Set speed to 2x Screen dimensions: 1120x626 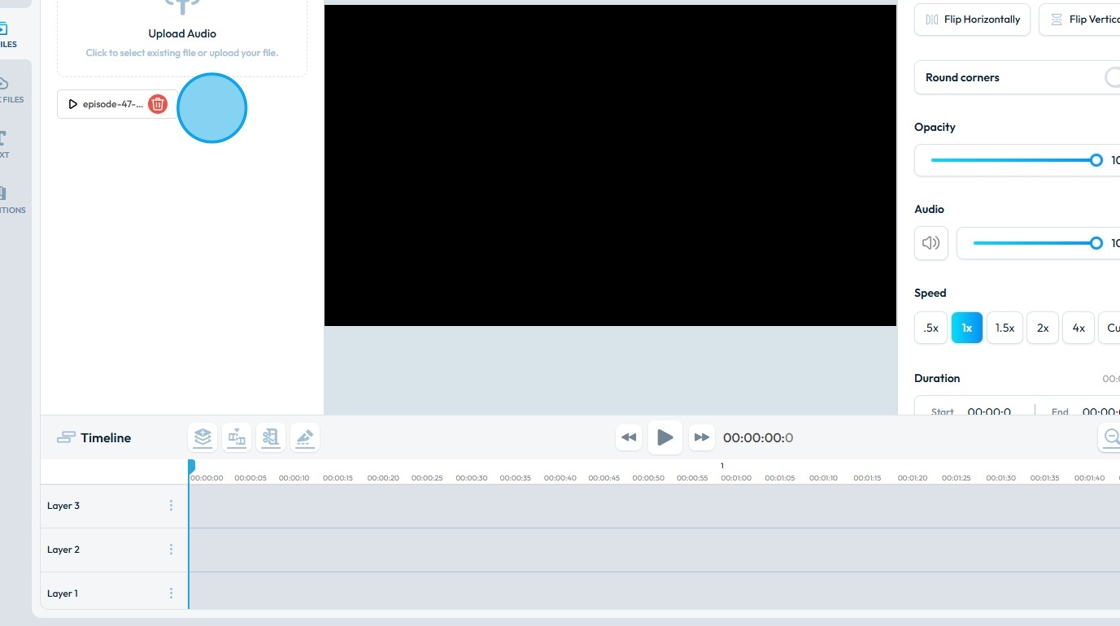tap(1043, 328)
